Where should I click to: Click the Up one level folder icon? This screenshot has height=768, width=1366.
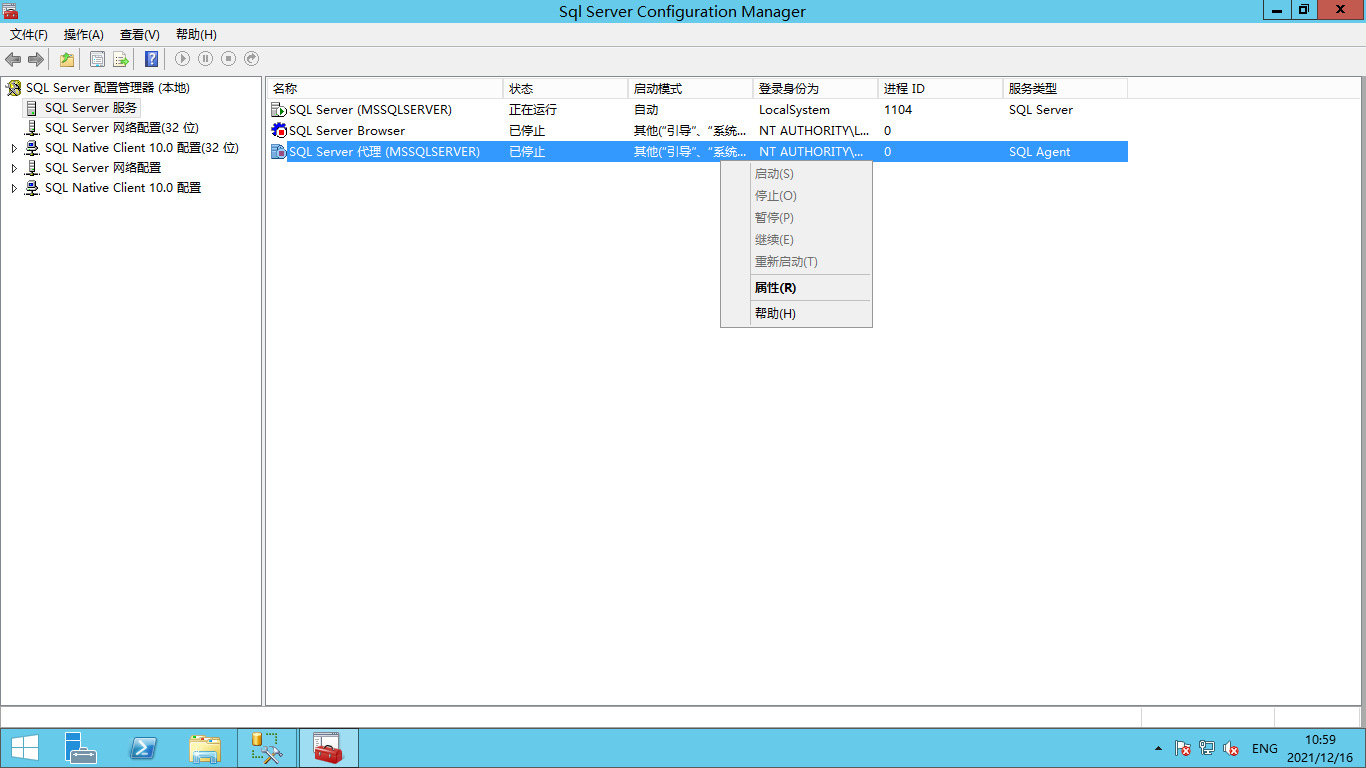click(67, 59)
